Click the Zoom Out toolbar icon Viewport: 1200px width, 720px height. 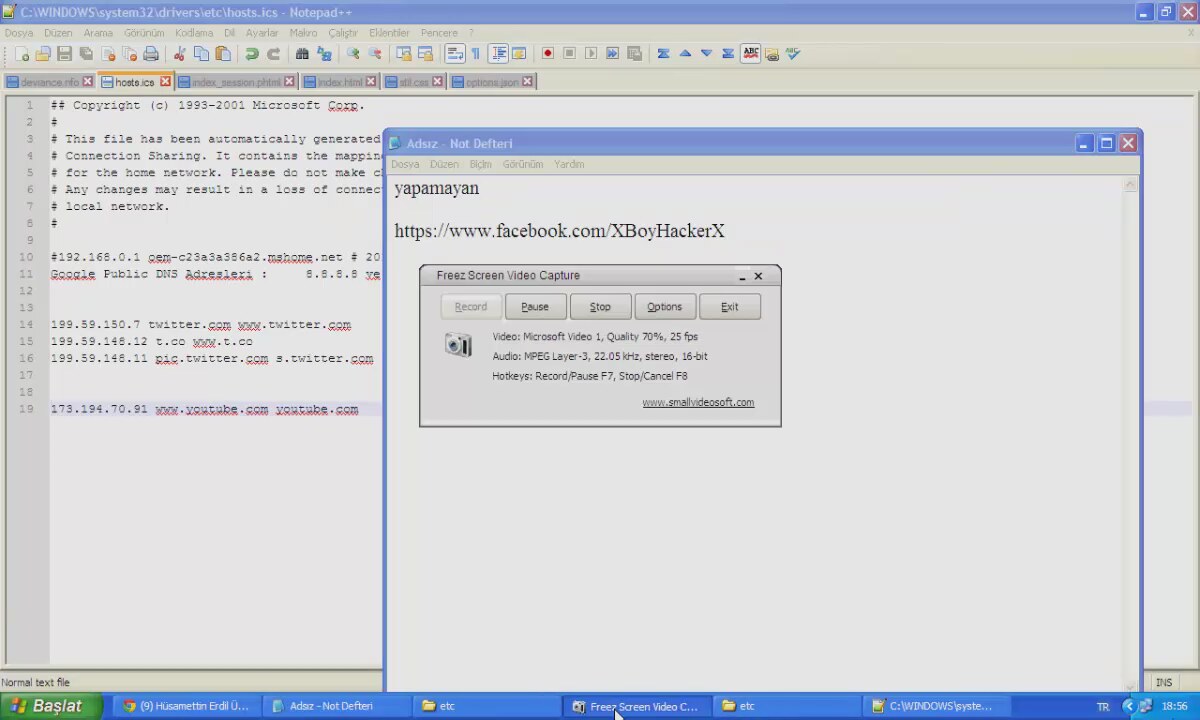375,54
